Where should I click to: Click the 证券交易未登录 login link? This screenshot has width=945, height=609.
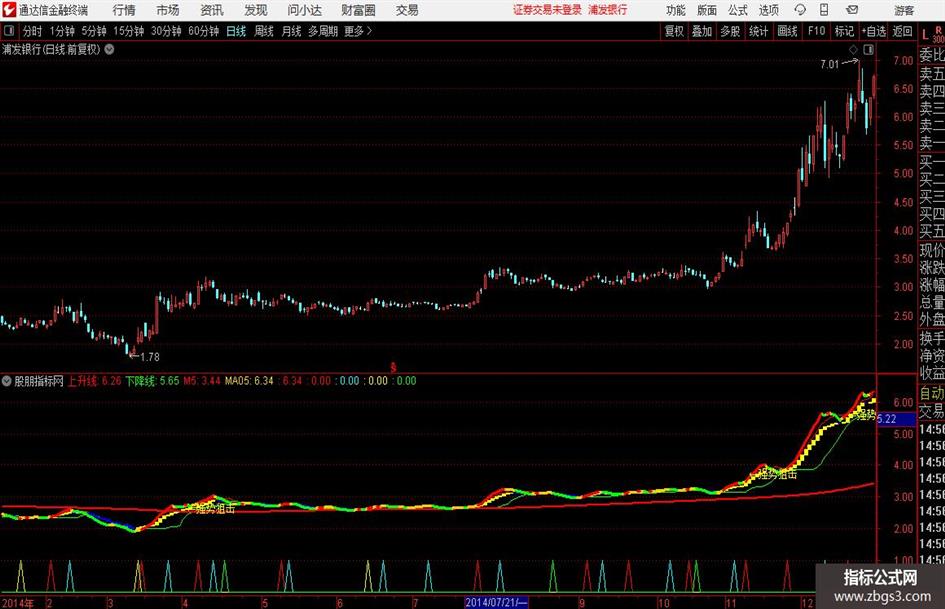[547, 10]
